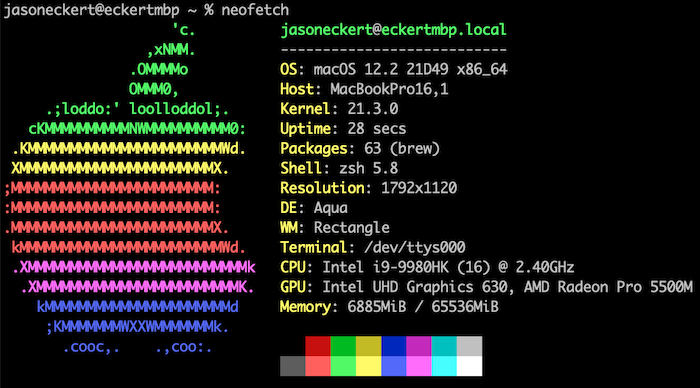Viewport: 700px width, 388px height.
Task: Click the Resolution value 1792x1120
Action: (x=419, y=188)
